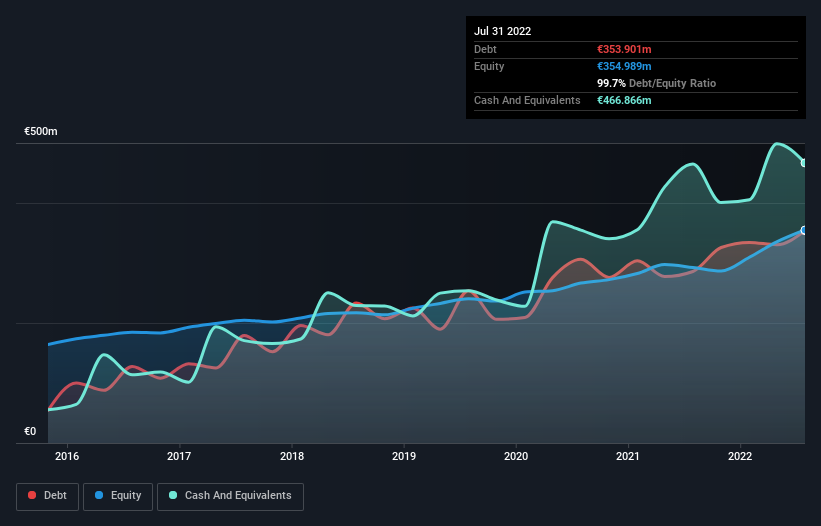Click the Jul 31 2022 tooltip date
This screenshot has width=821, height=526.
tap(503, 31)
